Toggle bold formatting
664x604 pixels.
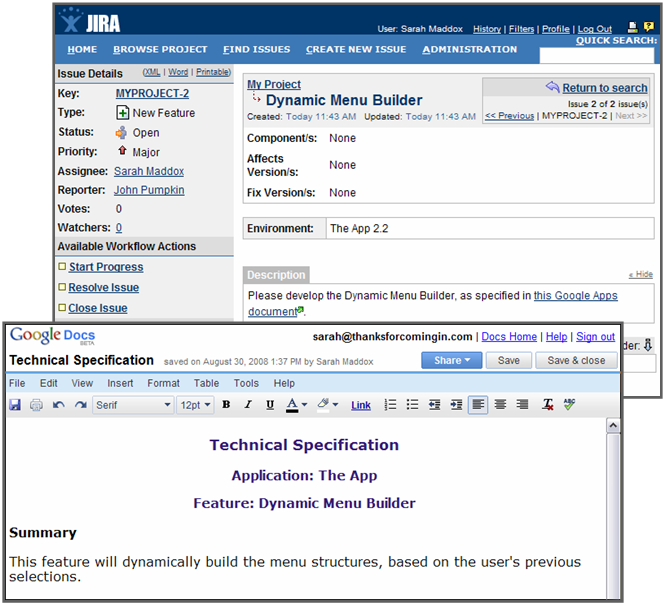(x=226, y=405)
